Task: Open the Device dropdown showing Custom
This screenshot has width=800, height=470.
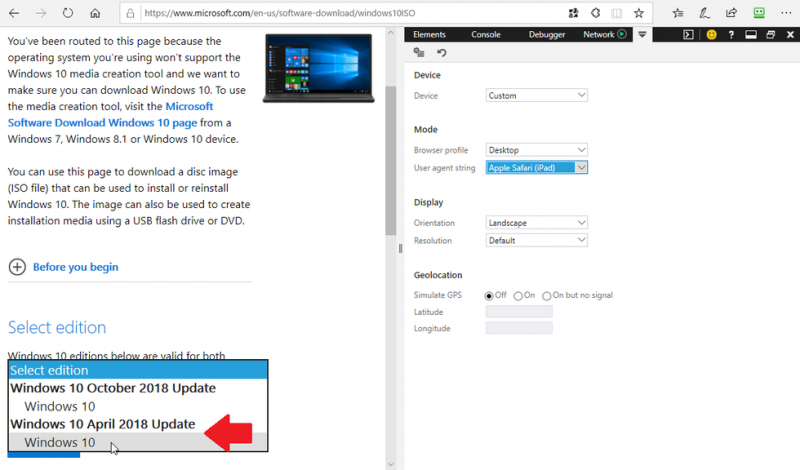Action: coord(536,95)
